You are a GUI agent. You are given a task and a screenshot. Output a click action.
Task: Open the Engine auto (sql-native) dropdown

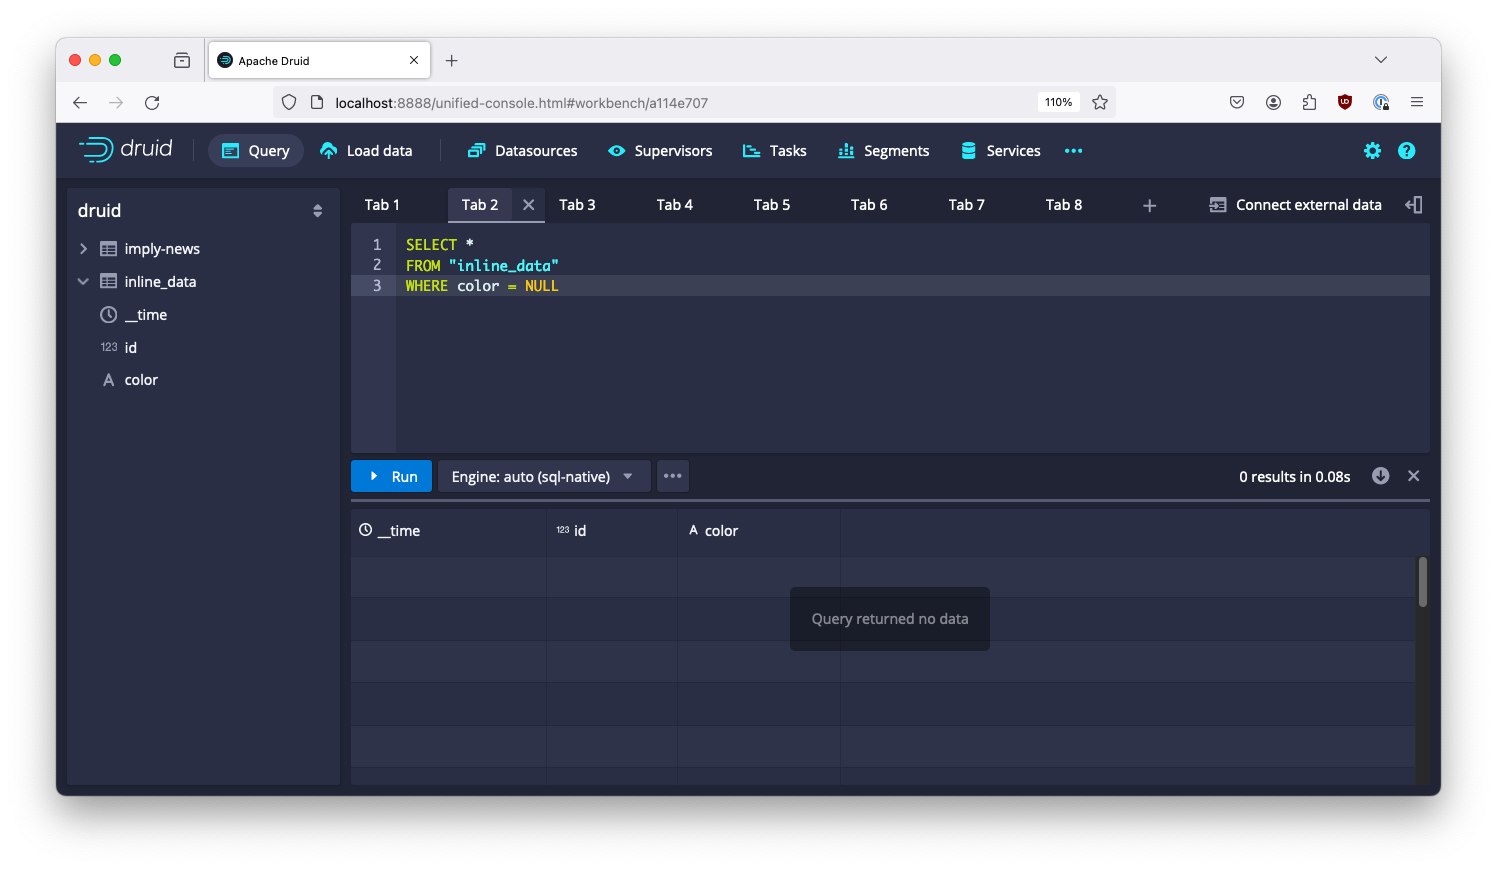click(542, 476)
